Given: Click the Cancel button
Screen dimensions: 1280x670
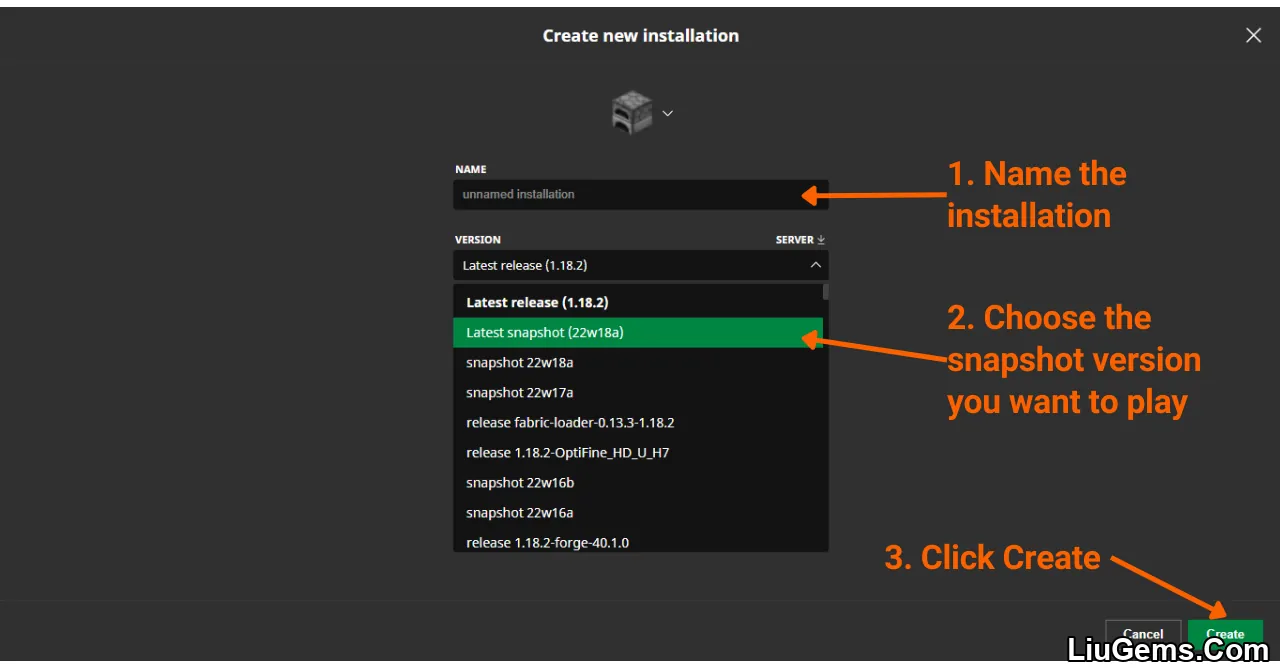Looking at the screenshot, I should [x=1143, y=633].
